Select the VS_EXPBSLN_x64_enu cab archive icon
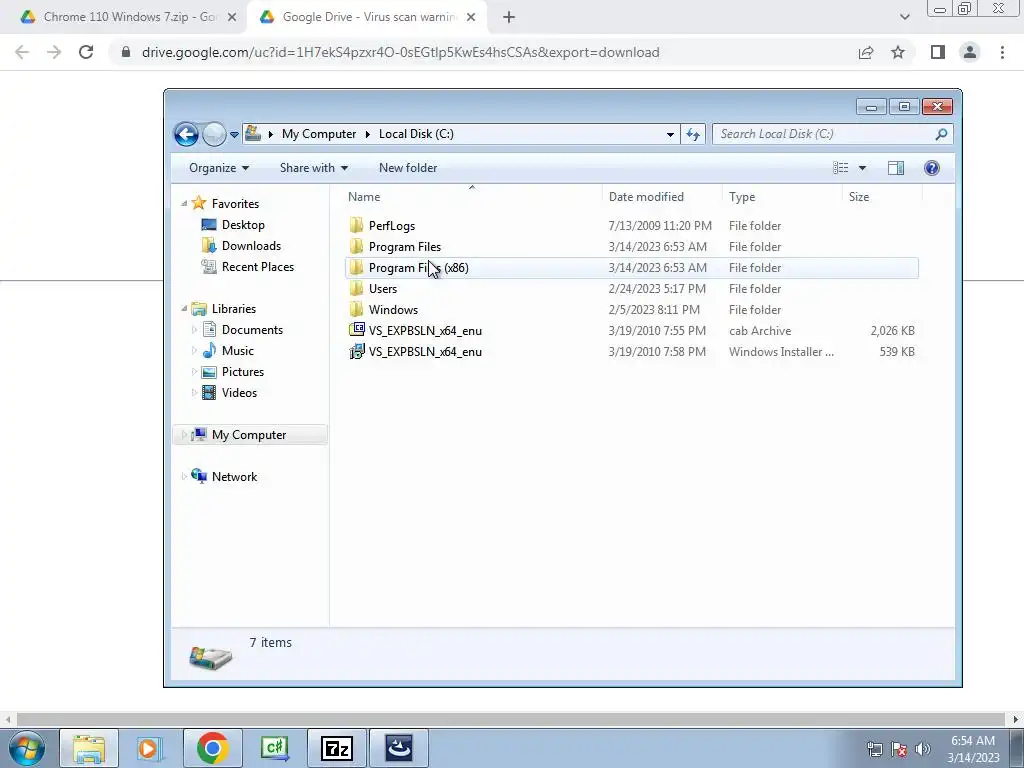 (x=357, y=330)
